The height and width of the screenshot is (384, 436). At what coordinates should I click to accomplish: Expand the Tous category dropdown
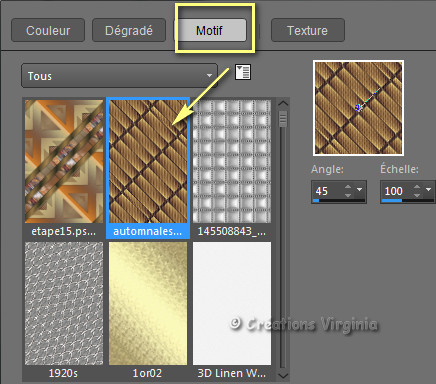coord(119,76)
